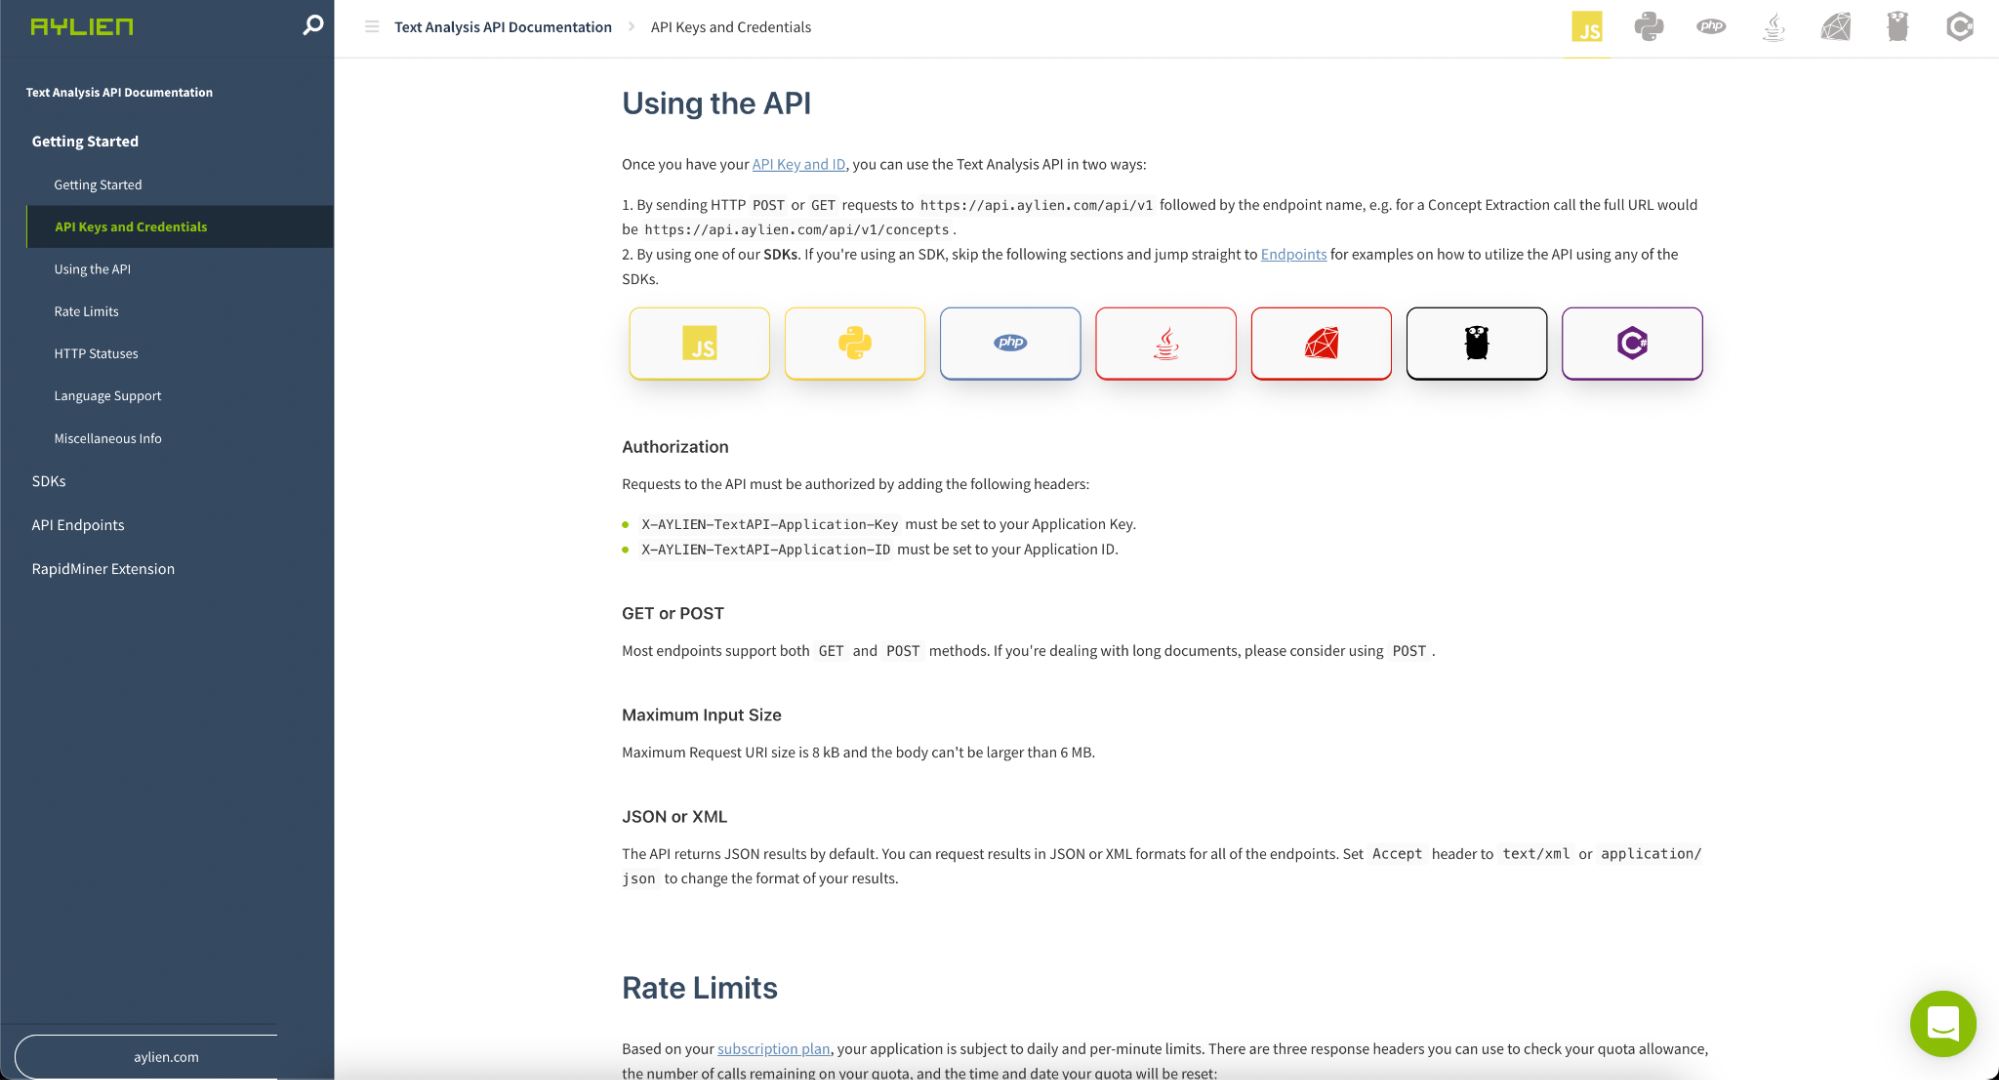This screenshot has width=1999, height=1080.
Task: Switch to the C# SDK using the top toolbar
Action: (1959, 27)
